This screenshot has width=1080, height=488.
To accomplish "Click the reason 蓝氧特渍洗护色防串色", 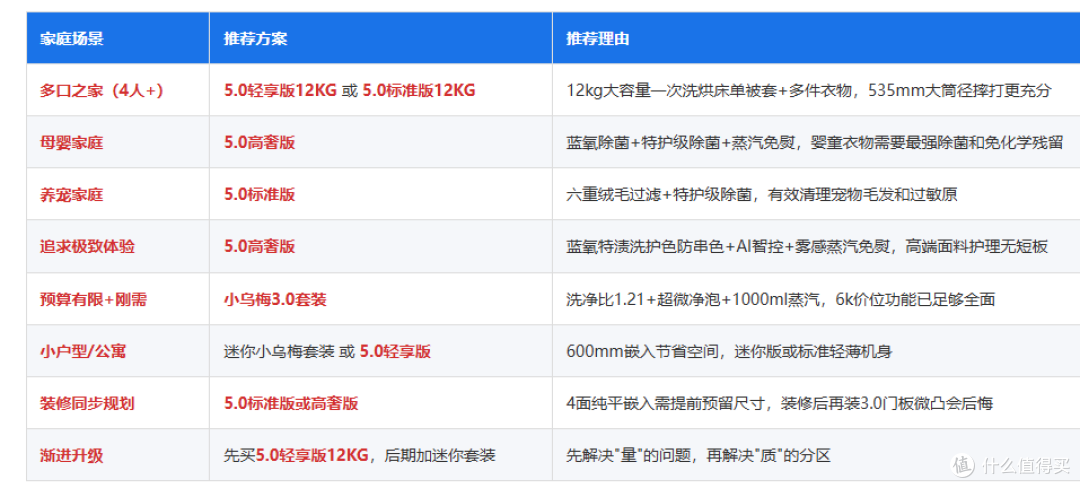I will 807,246.
